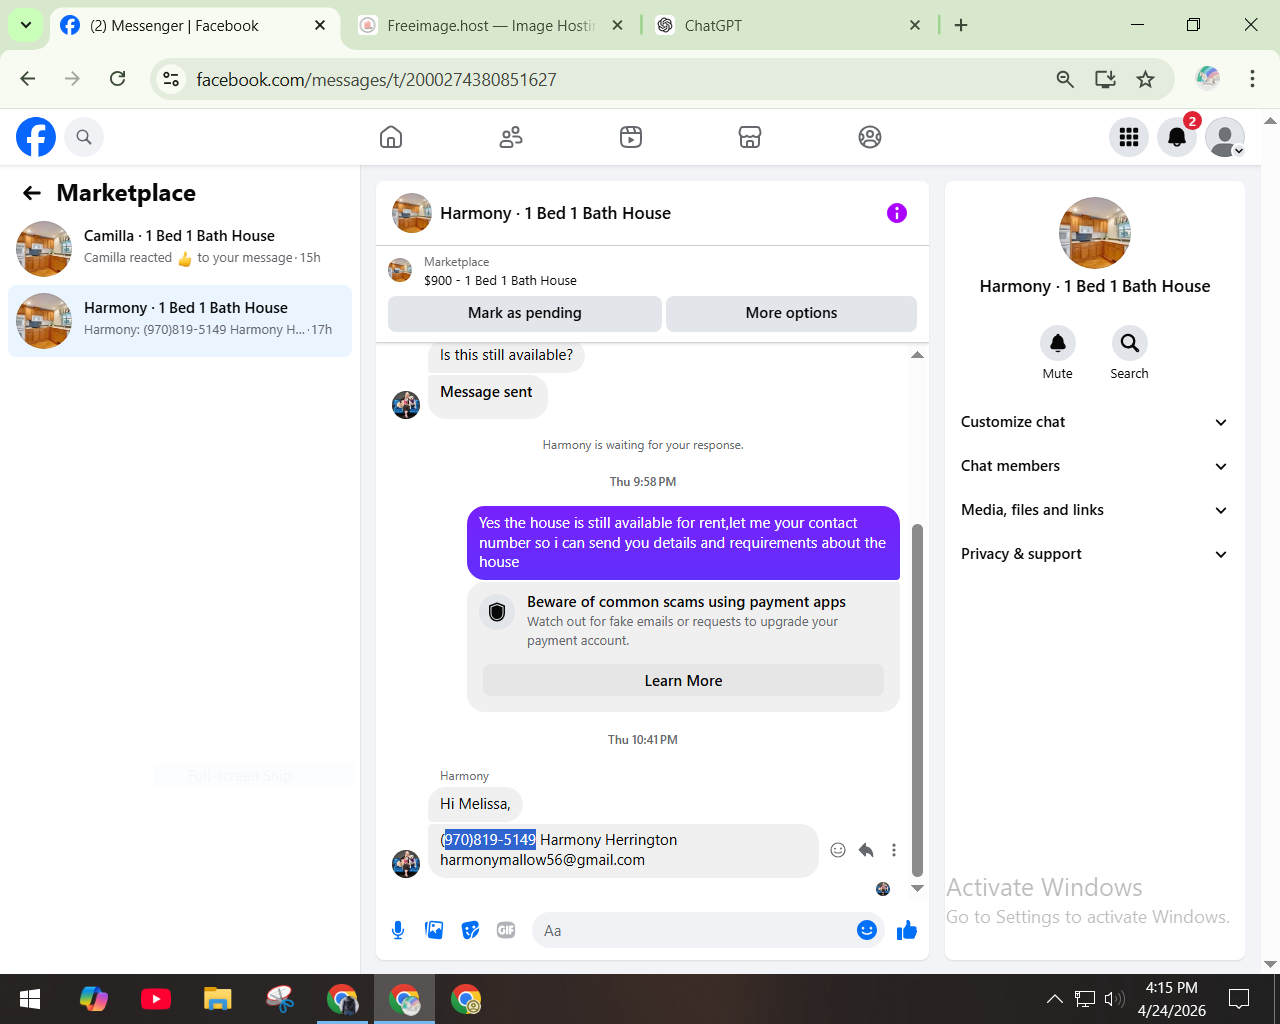Viewport: 1280px width, 1024px height.
Task: Record a voice clip with the microphone
Action: tap(398, 931)
